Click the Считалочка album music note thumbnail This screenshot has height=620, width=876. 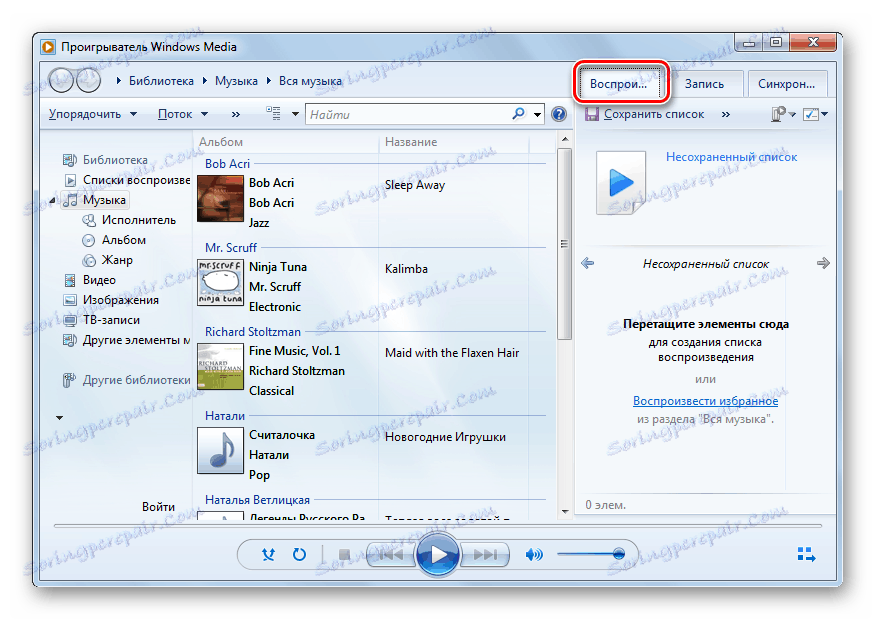click(220, 451)
